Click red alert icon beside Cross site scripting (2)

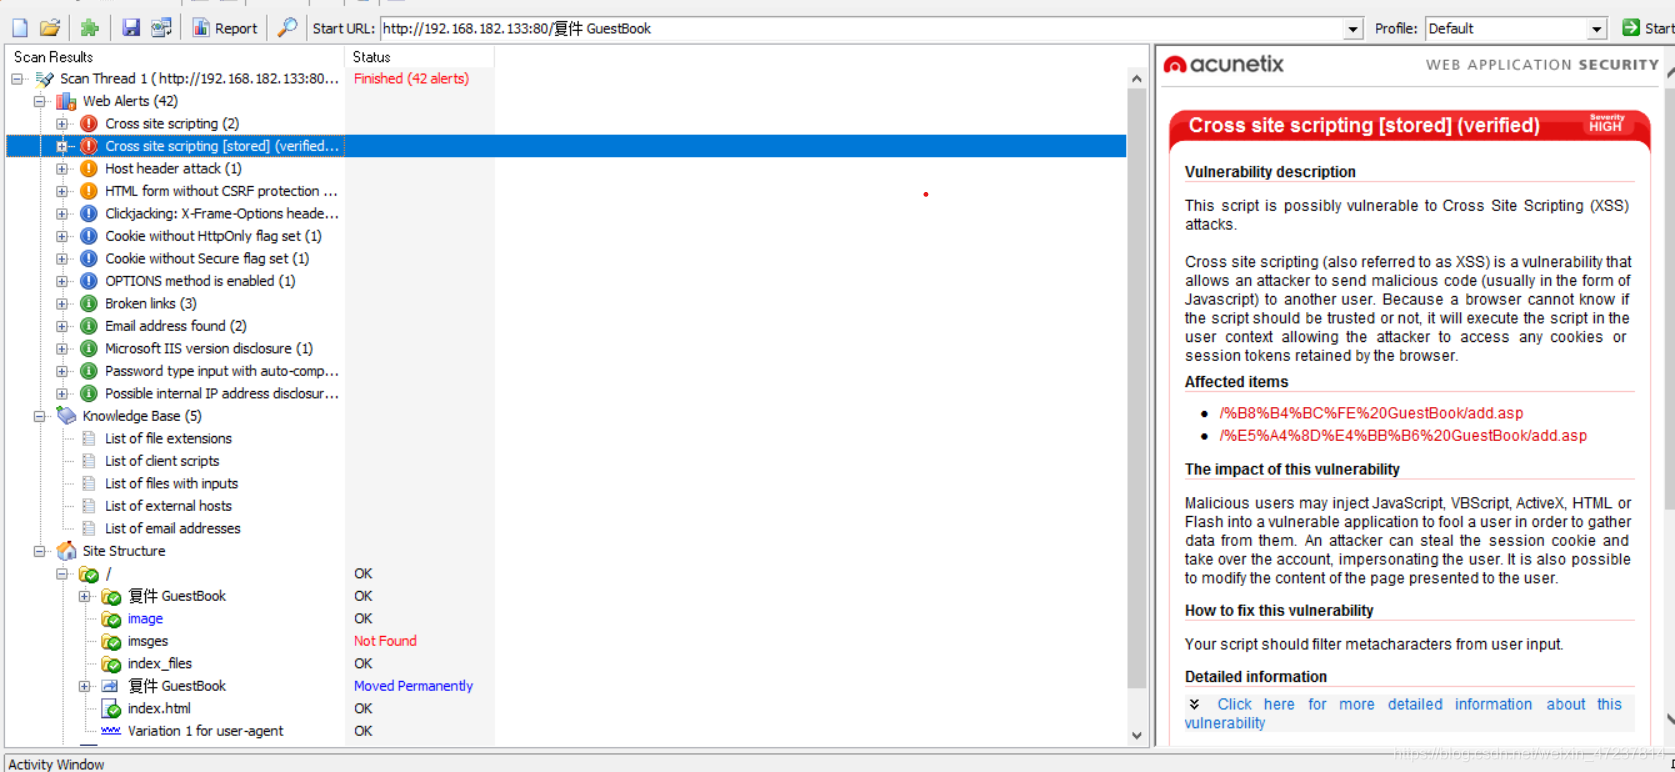pos(89,124)
